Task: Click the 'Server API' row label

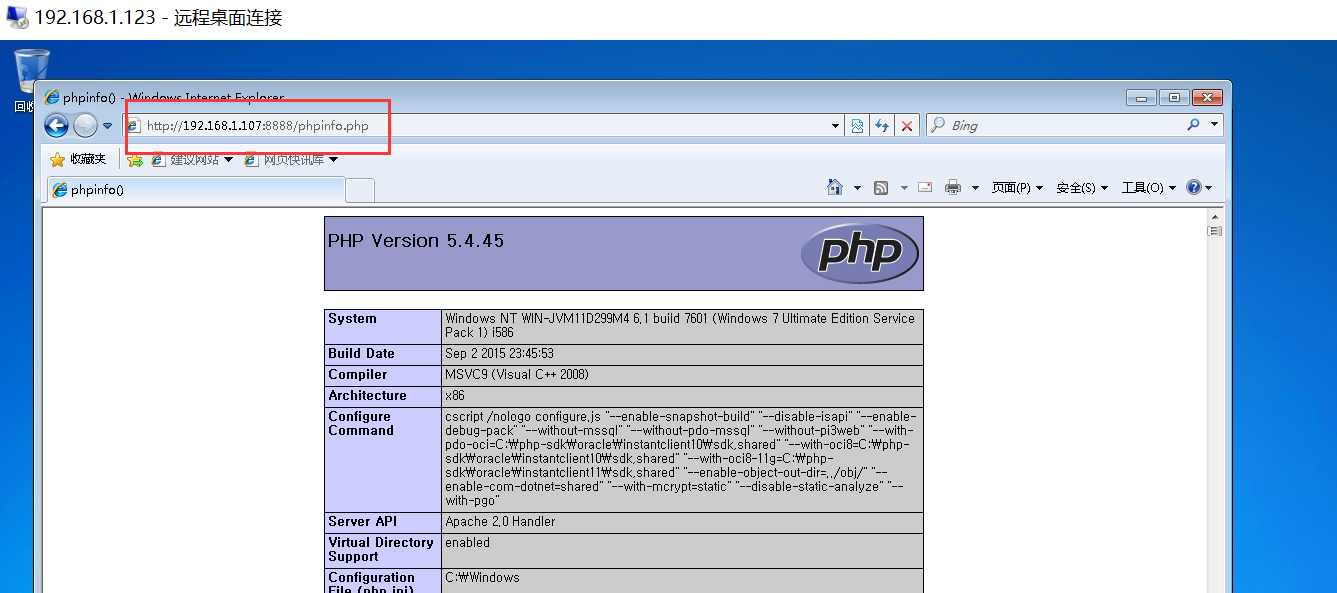Action: (362, 522)
